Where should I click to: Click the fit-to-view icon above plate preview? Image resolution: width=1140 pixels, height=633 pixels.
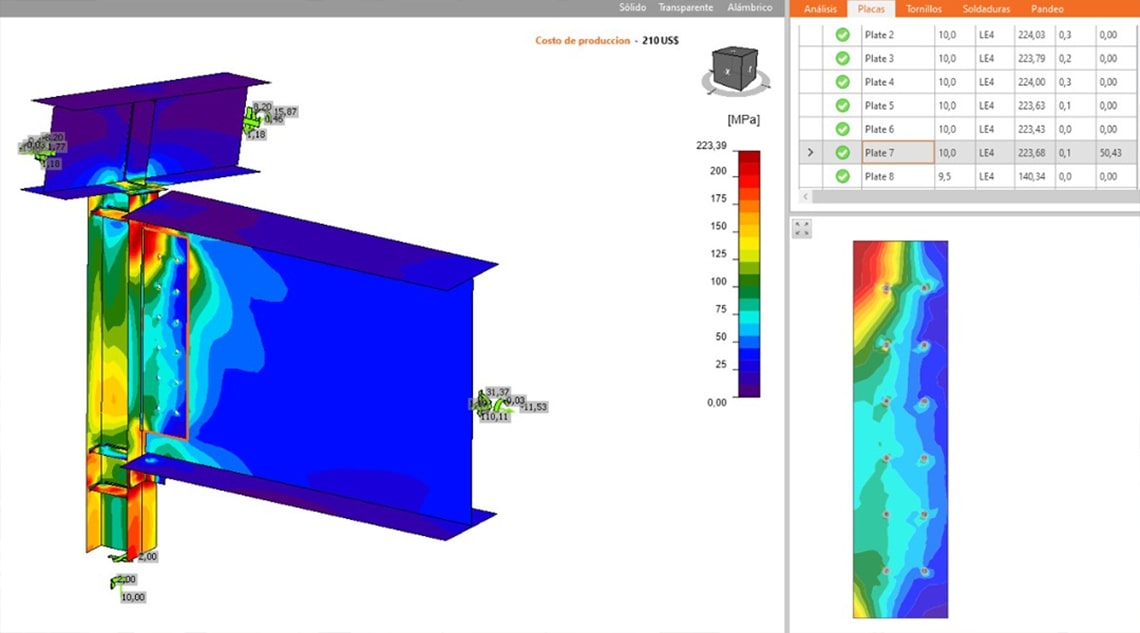802,229
